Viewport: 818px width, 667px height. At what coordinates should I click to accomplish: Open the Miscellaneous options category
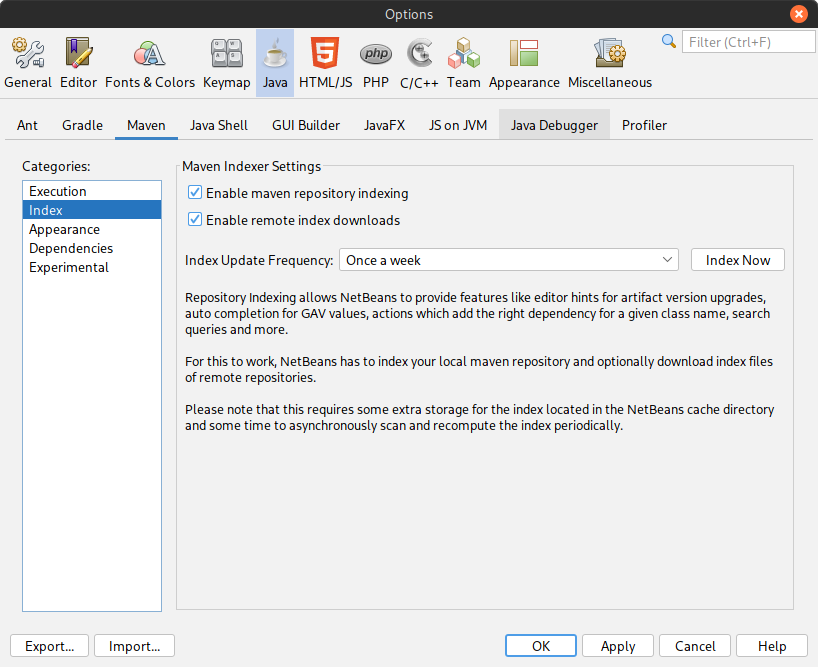point(610,63)
